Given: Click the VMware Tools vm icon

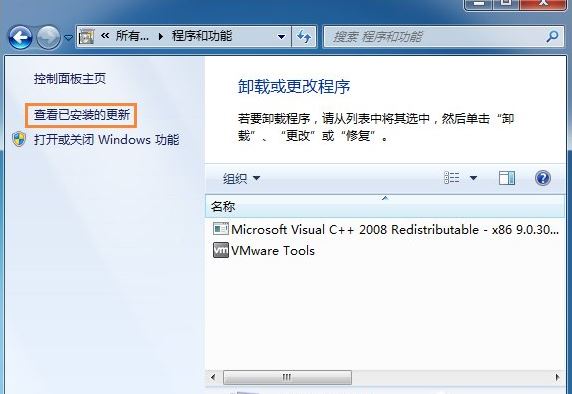Looking at the screenshot, I should tap(221, 250).
